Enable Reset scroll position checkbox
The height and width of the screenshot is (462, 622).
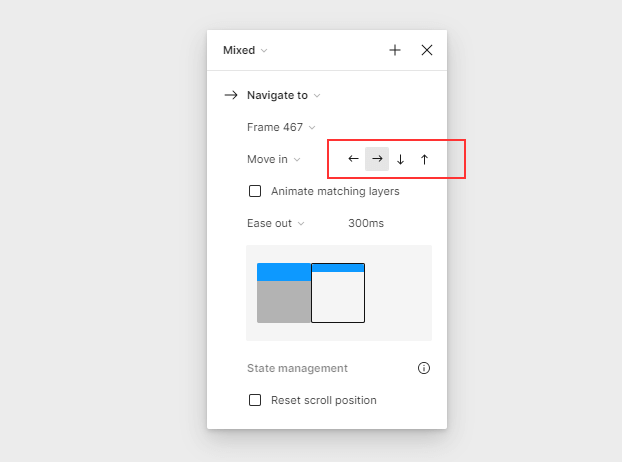[255, 400]
